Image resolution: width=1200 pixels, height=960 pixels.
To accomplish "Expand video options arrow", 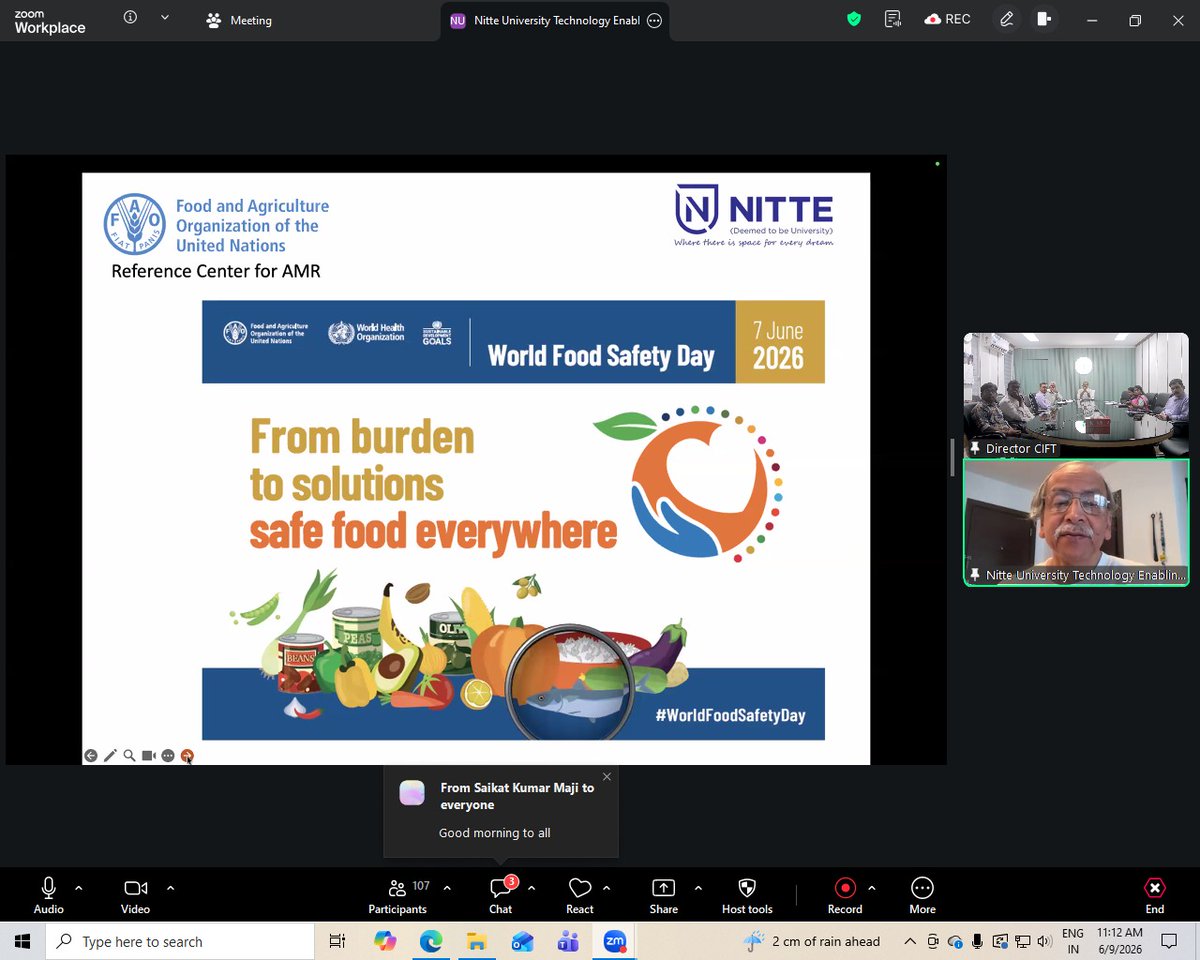I will click(x=170, y=888).
